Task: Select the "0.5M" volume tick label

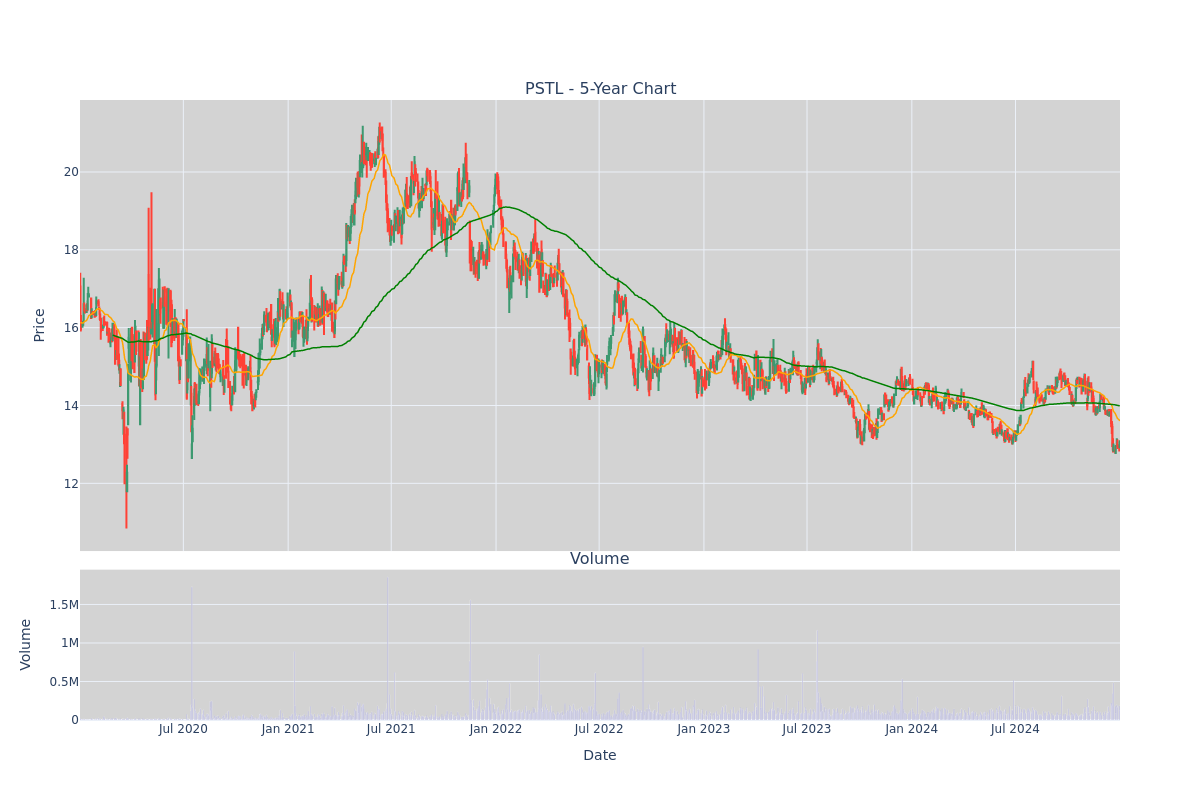Action: 64,682
